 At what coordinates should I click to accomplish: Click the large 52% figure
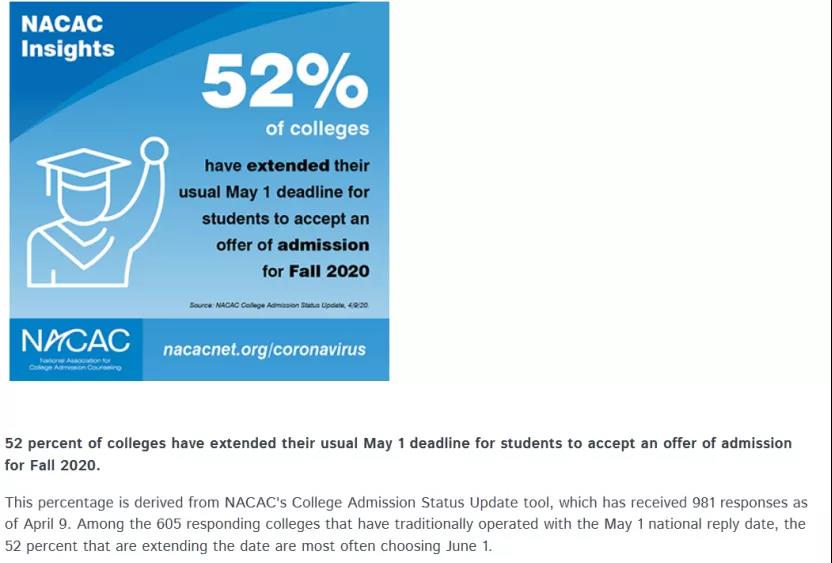[x=284, y=81]
